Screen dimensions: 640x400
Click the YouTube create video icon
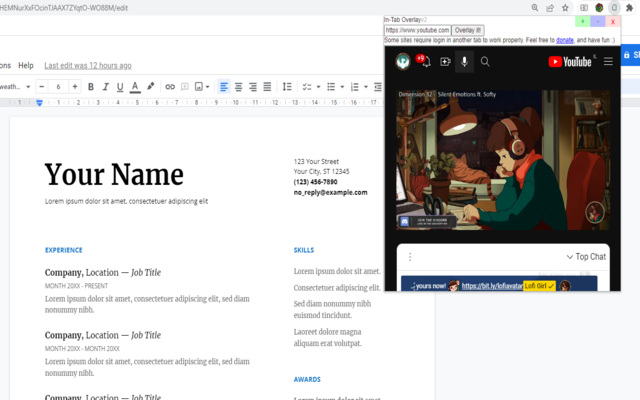tap(445, 62)
